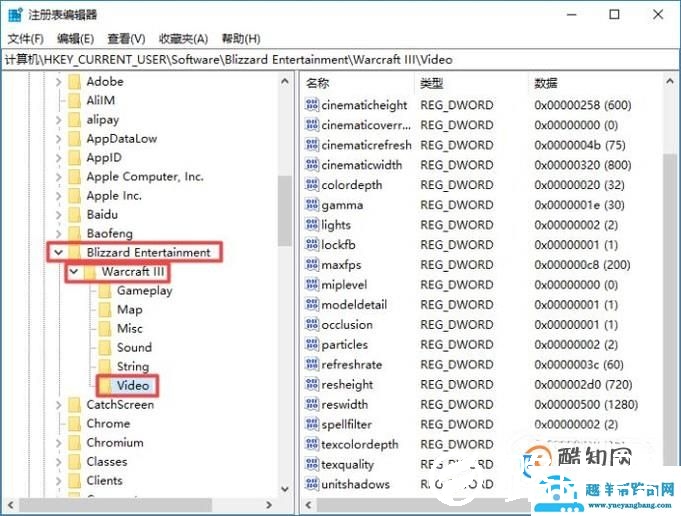Viewport: 681px width, 516px height.
Task: Select the Misc key
Action: point(129,329)
